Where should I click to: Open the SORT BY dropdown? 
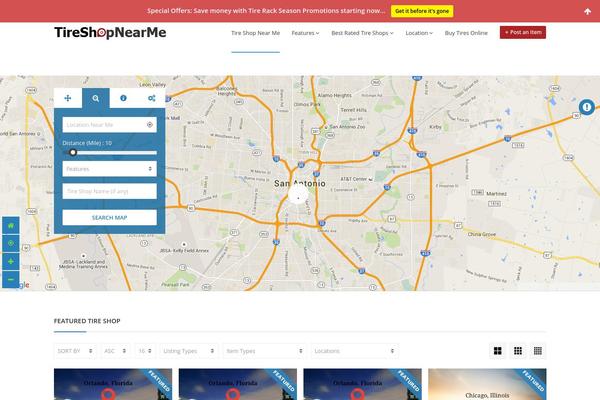click(75, 351)
